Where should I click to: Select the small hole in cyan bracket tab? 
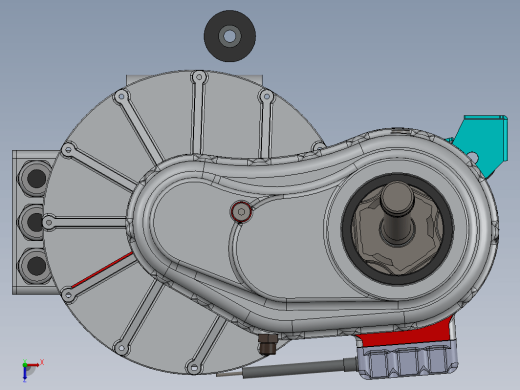point(472,156)
